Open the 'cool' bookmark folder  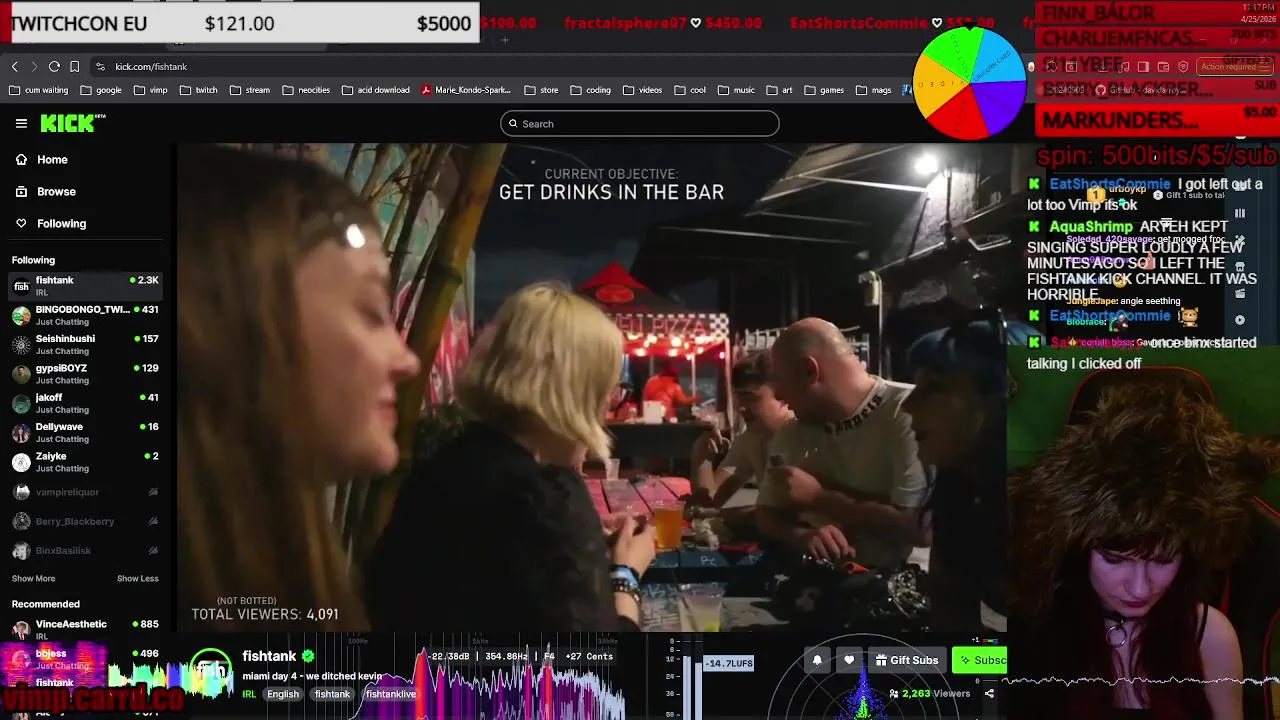(x=689, y=90)
